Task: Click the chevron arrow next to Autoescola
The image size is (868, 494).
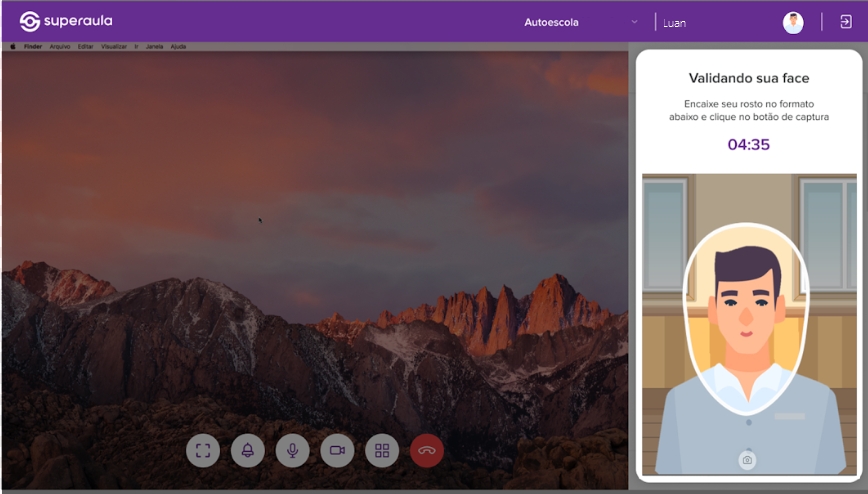Action: (634, 22)
